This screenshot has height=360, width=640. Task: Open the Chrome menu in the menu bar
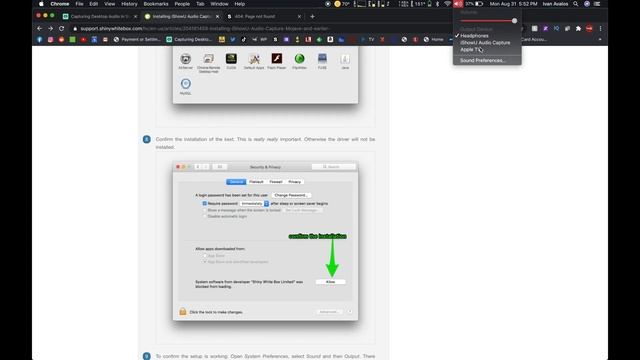coord(60,4)
